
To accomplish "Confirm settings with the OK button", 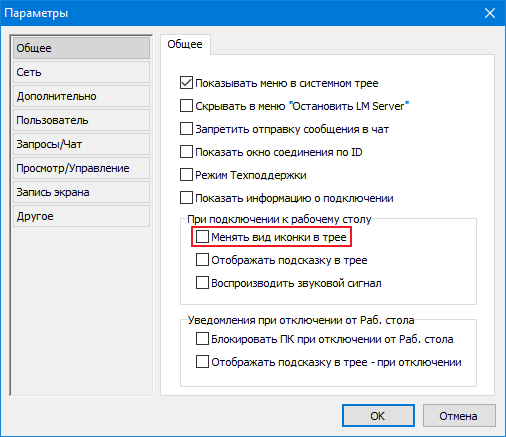I will tap(378, 416).
